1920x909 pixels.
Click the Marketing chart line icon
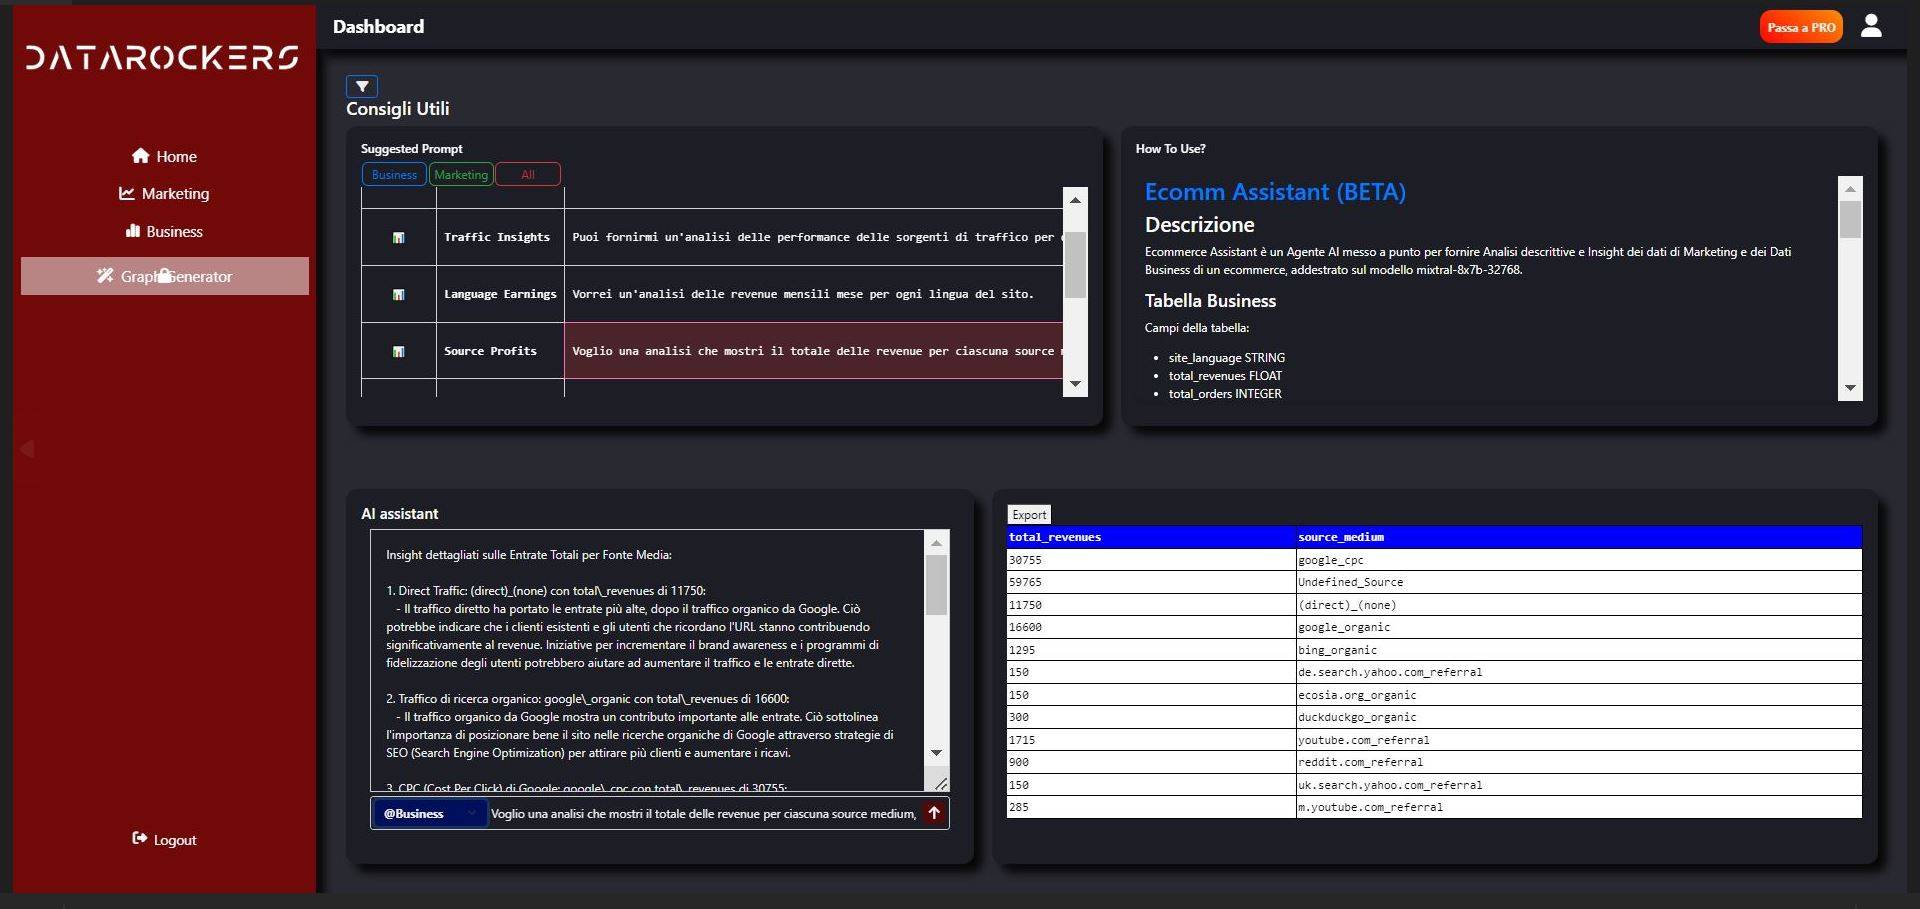point(127,193)
